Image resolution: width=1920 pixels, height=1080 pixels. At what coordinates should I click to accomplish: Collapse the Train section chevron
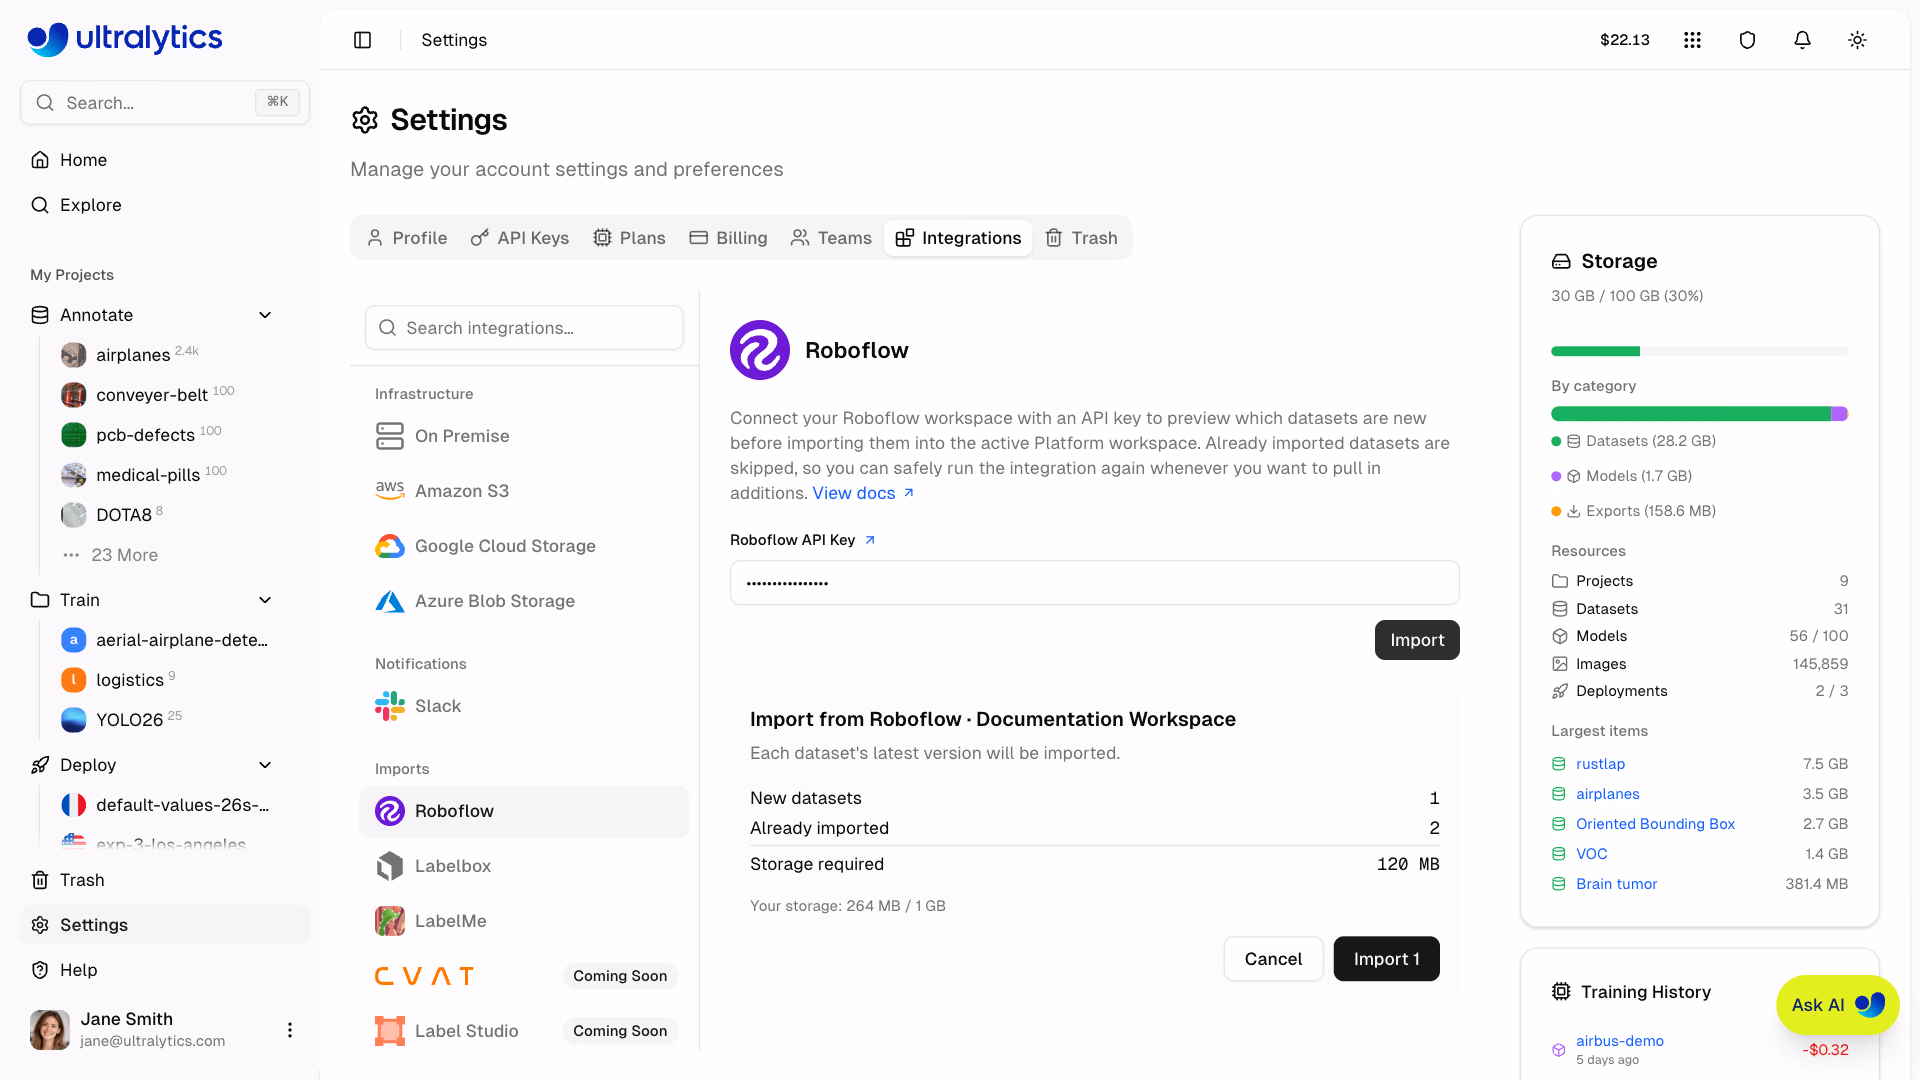tap(265, 600)
